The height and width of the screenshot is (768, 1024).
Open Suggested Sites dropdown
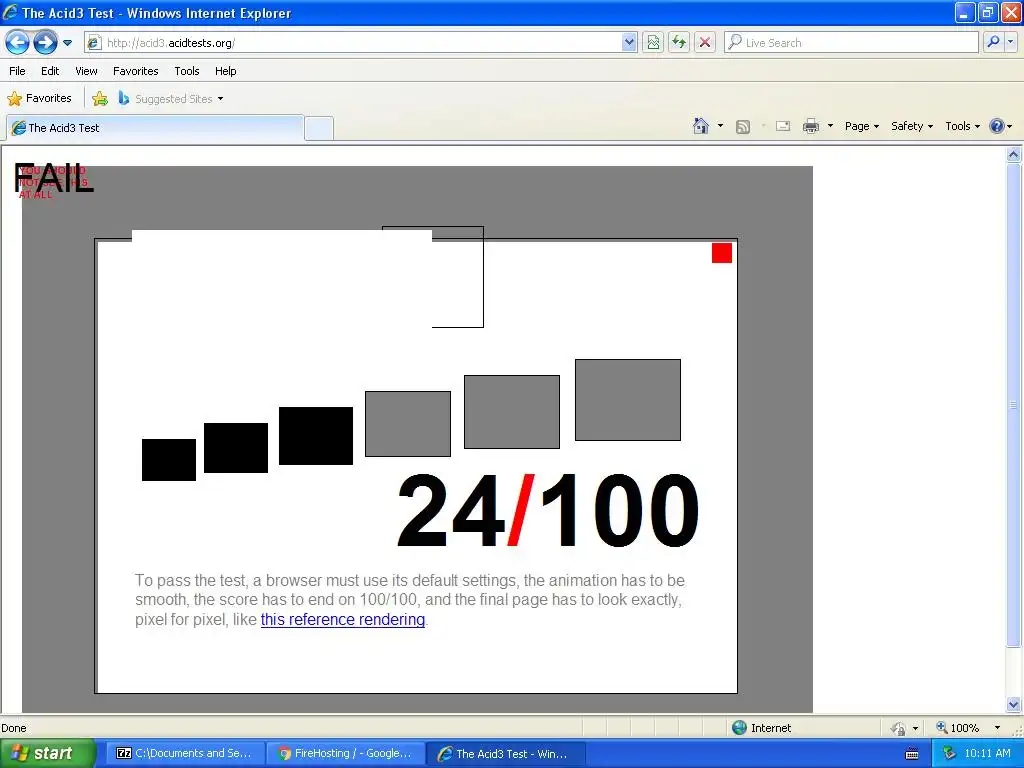170,99
